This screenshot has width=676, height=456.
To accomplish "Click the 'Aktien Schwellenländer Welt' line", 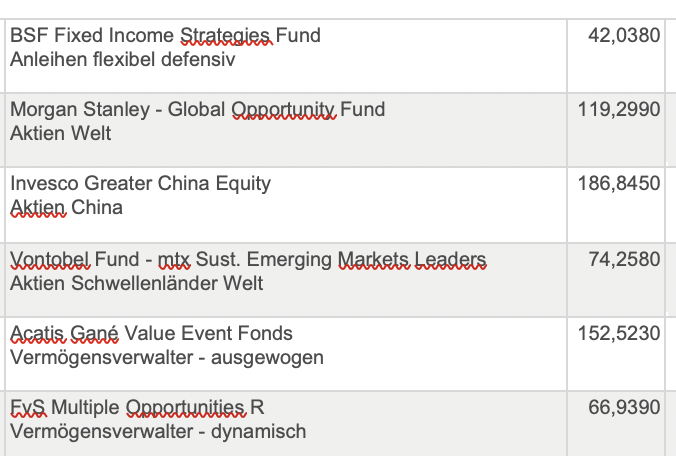I will (x=136, y=284).
